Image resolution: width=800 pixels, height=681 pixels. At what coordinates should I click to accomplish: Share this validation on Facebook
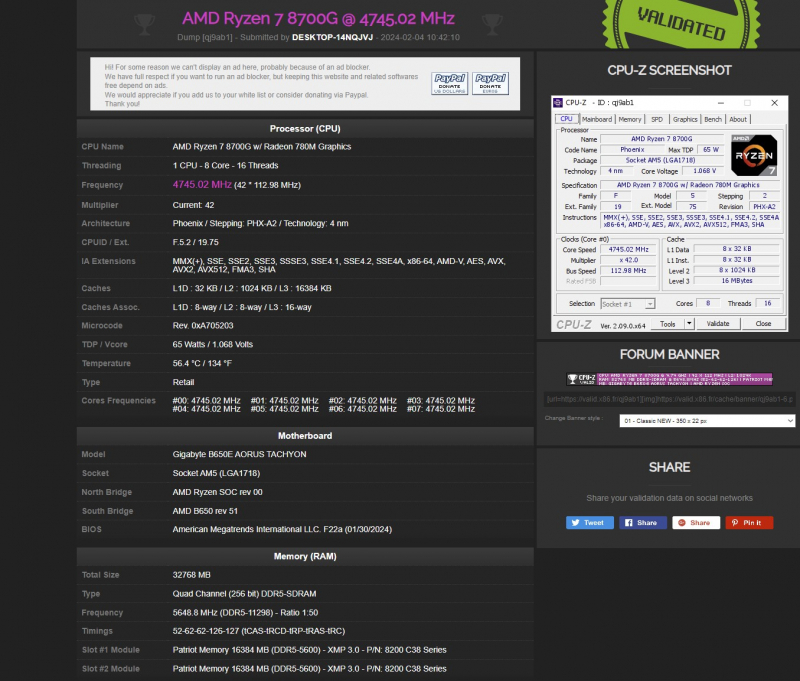click(642, 522)
